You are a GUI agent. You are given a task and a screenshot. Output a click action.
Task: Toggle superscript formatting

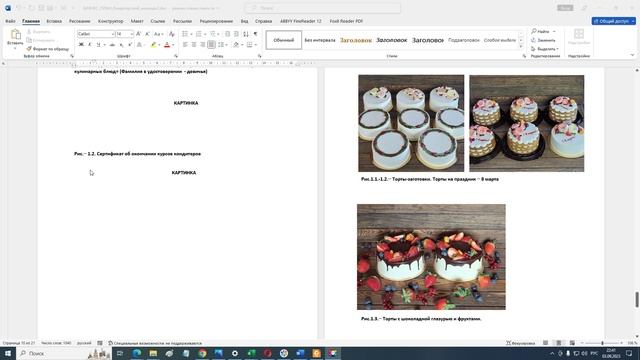pyautogui.click(x=130, y=45)
